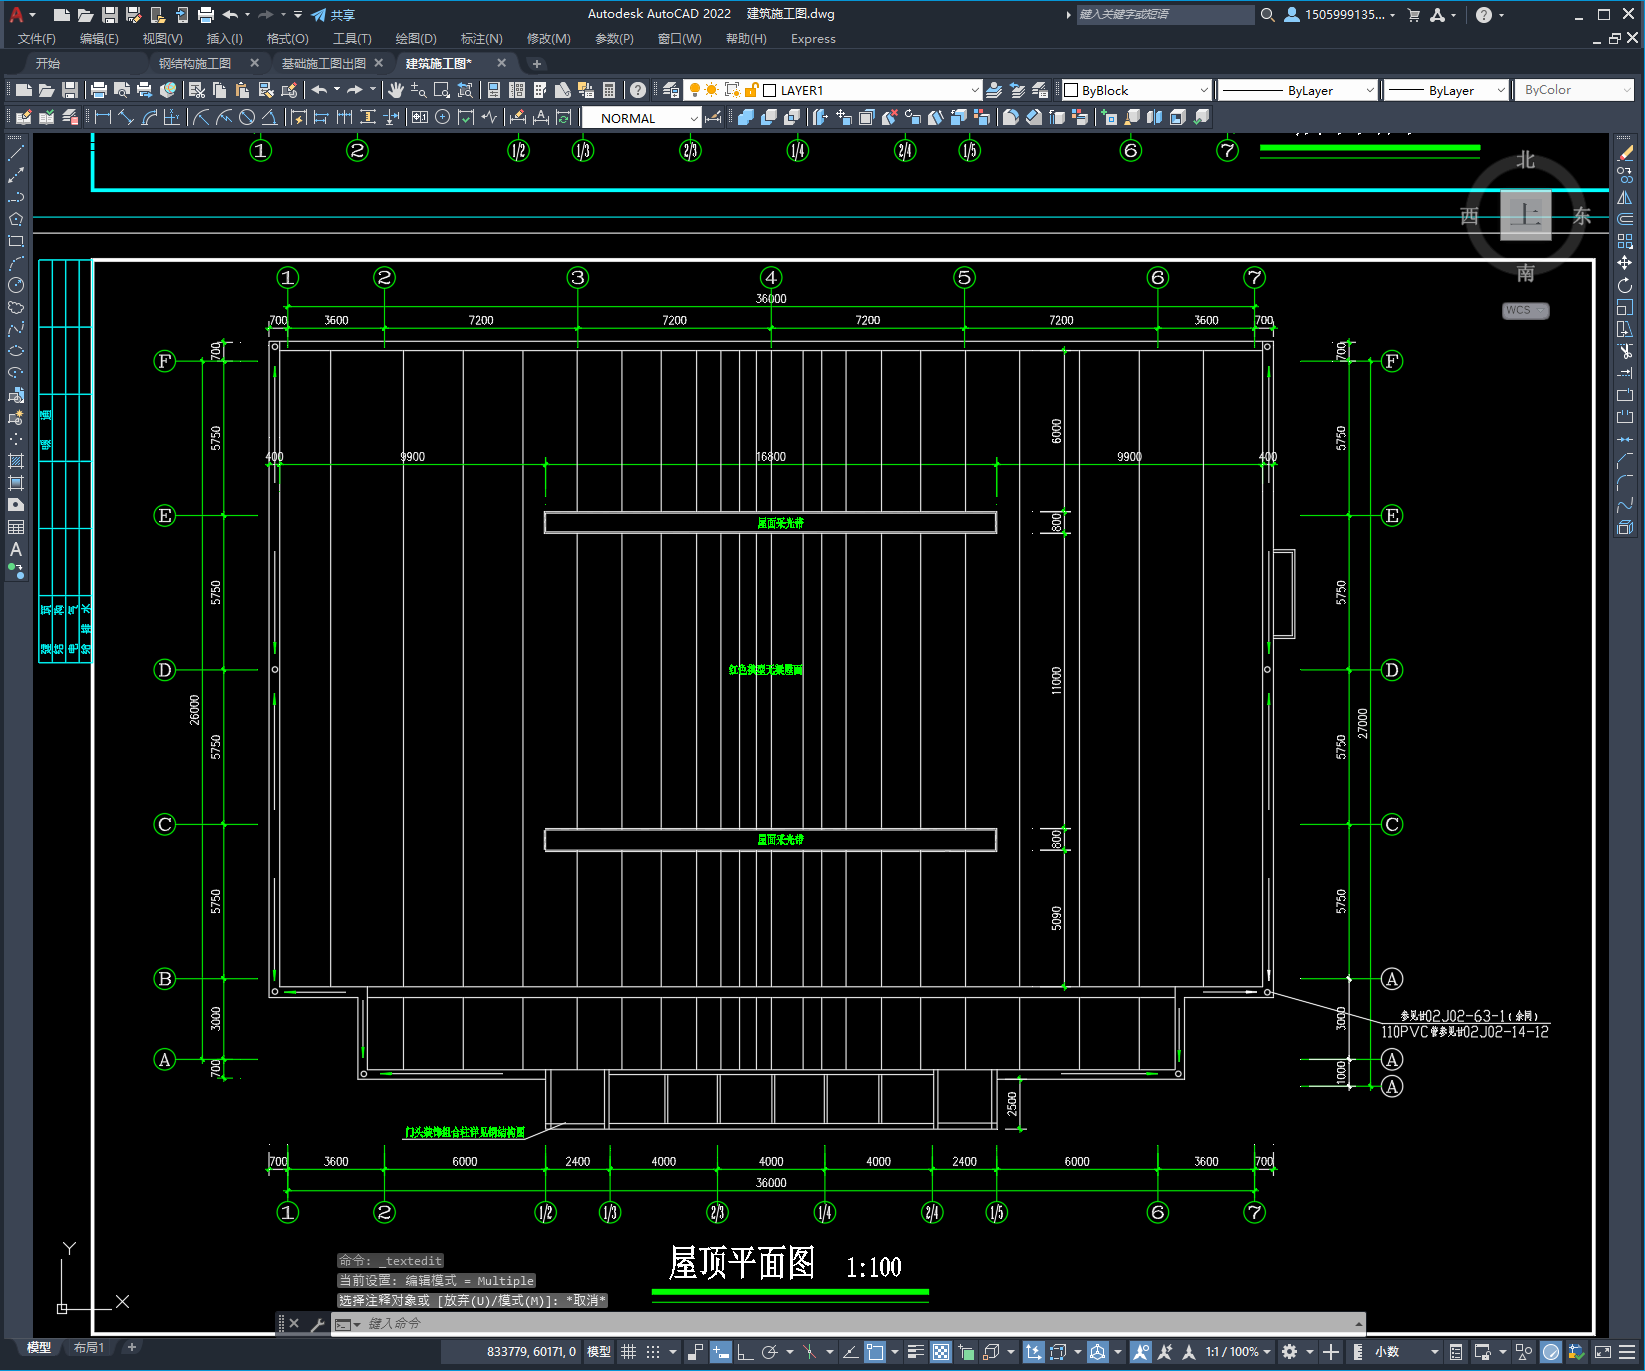This screenshot has width=1645, height=1371.
Task: Toggle drawing grid display in status bar
Action: (x=628, y=1352)
